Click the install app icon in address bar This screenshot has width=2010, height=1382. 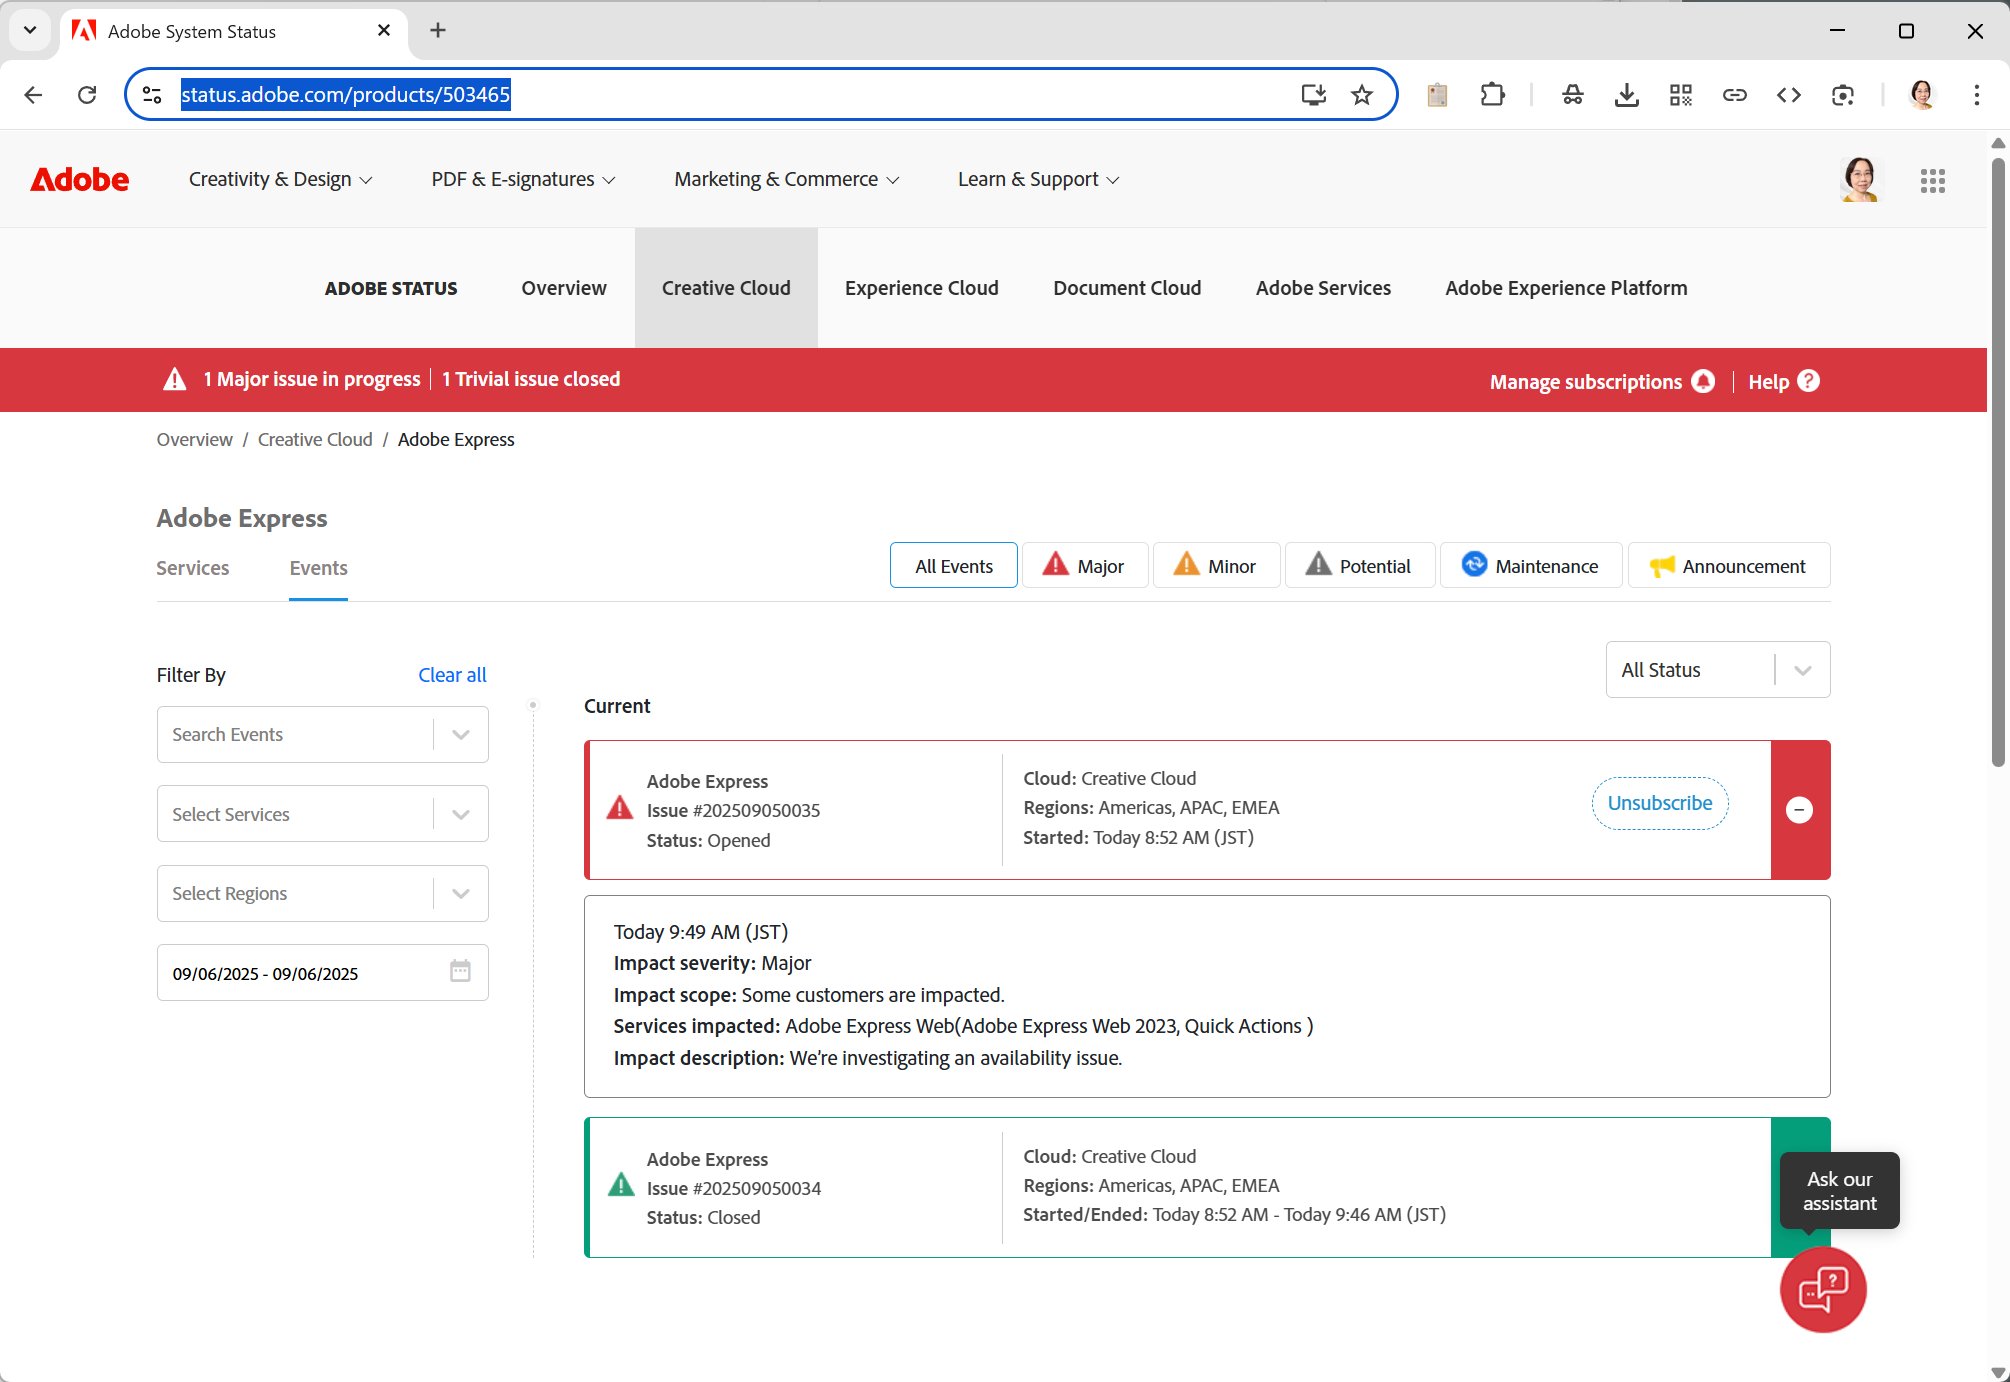pyautogui.click(x=1313, y=95)
